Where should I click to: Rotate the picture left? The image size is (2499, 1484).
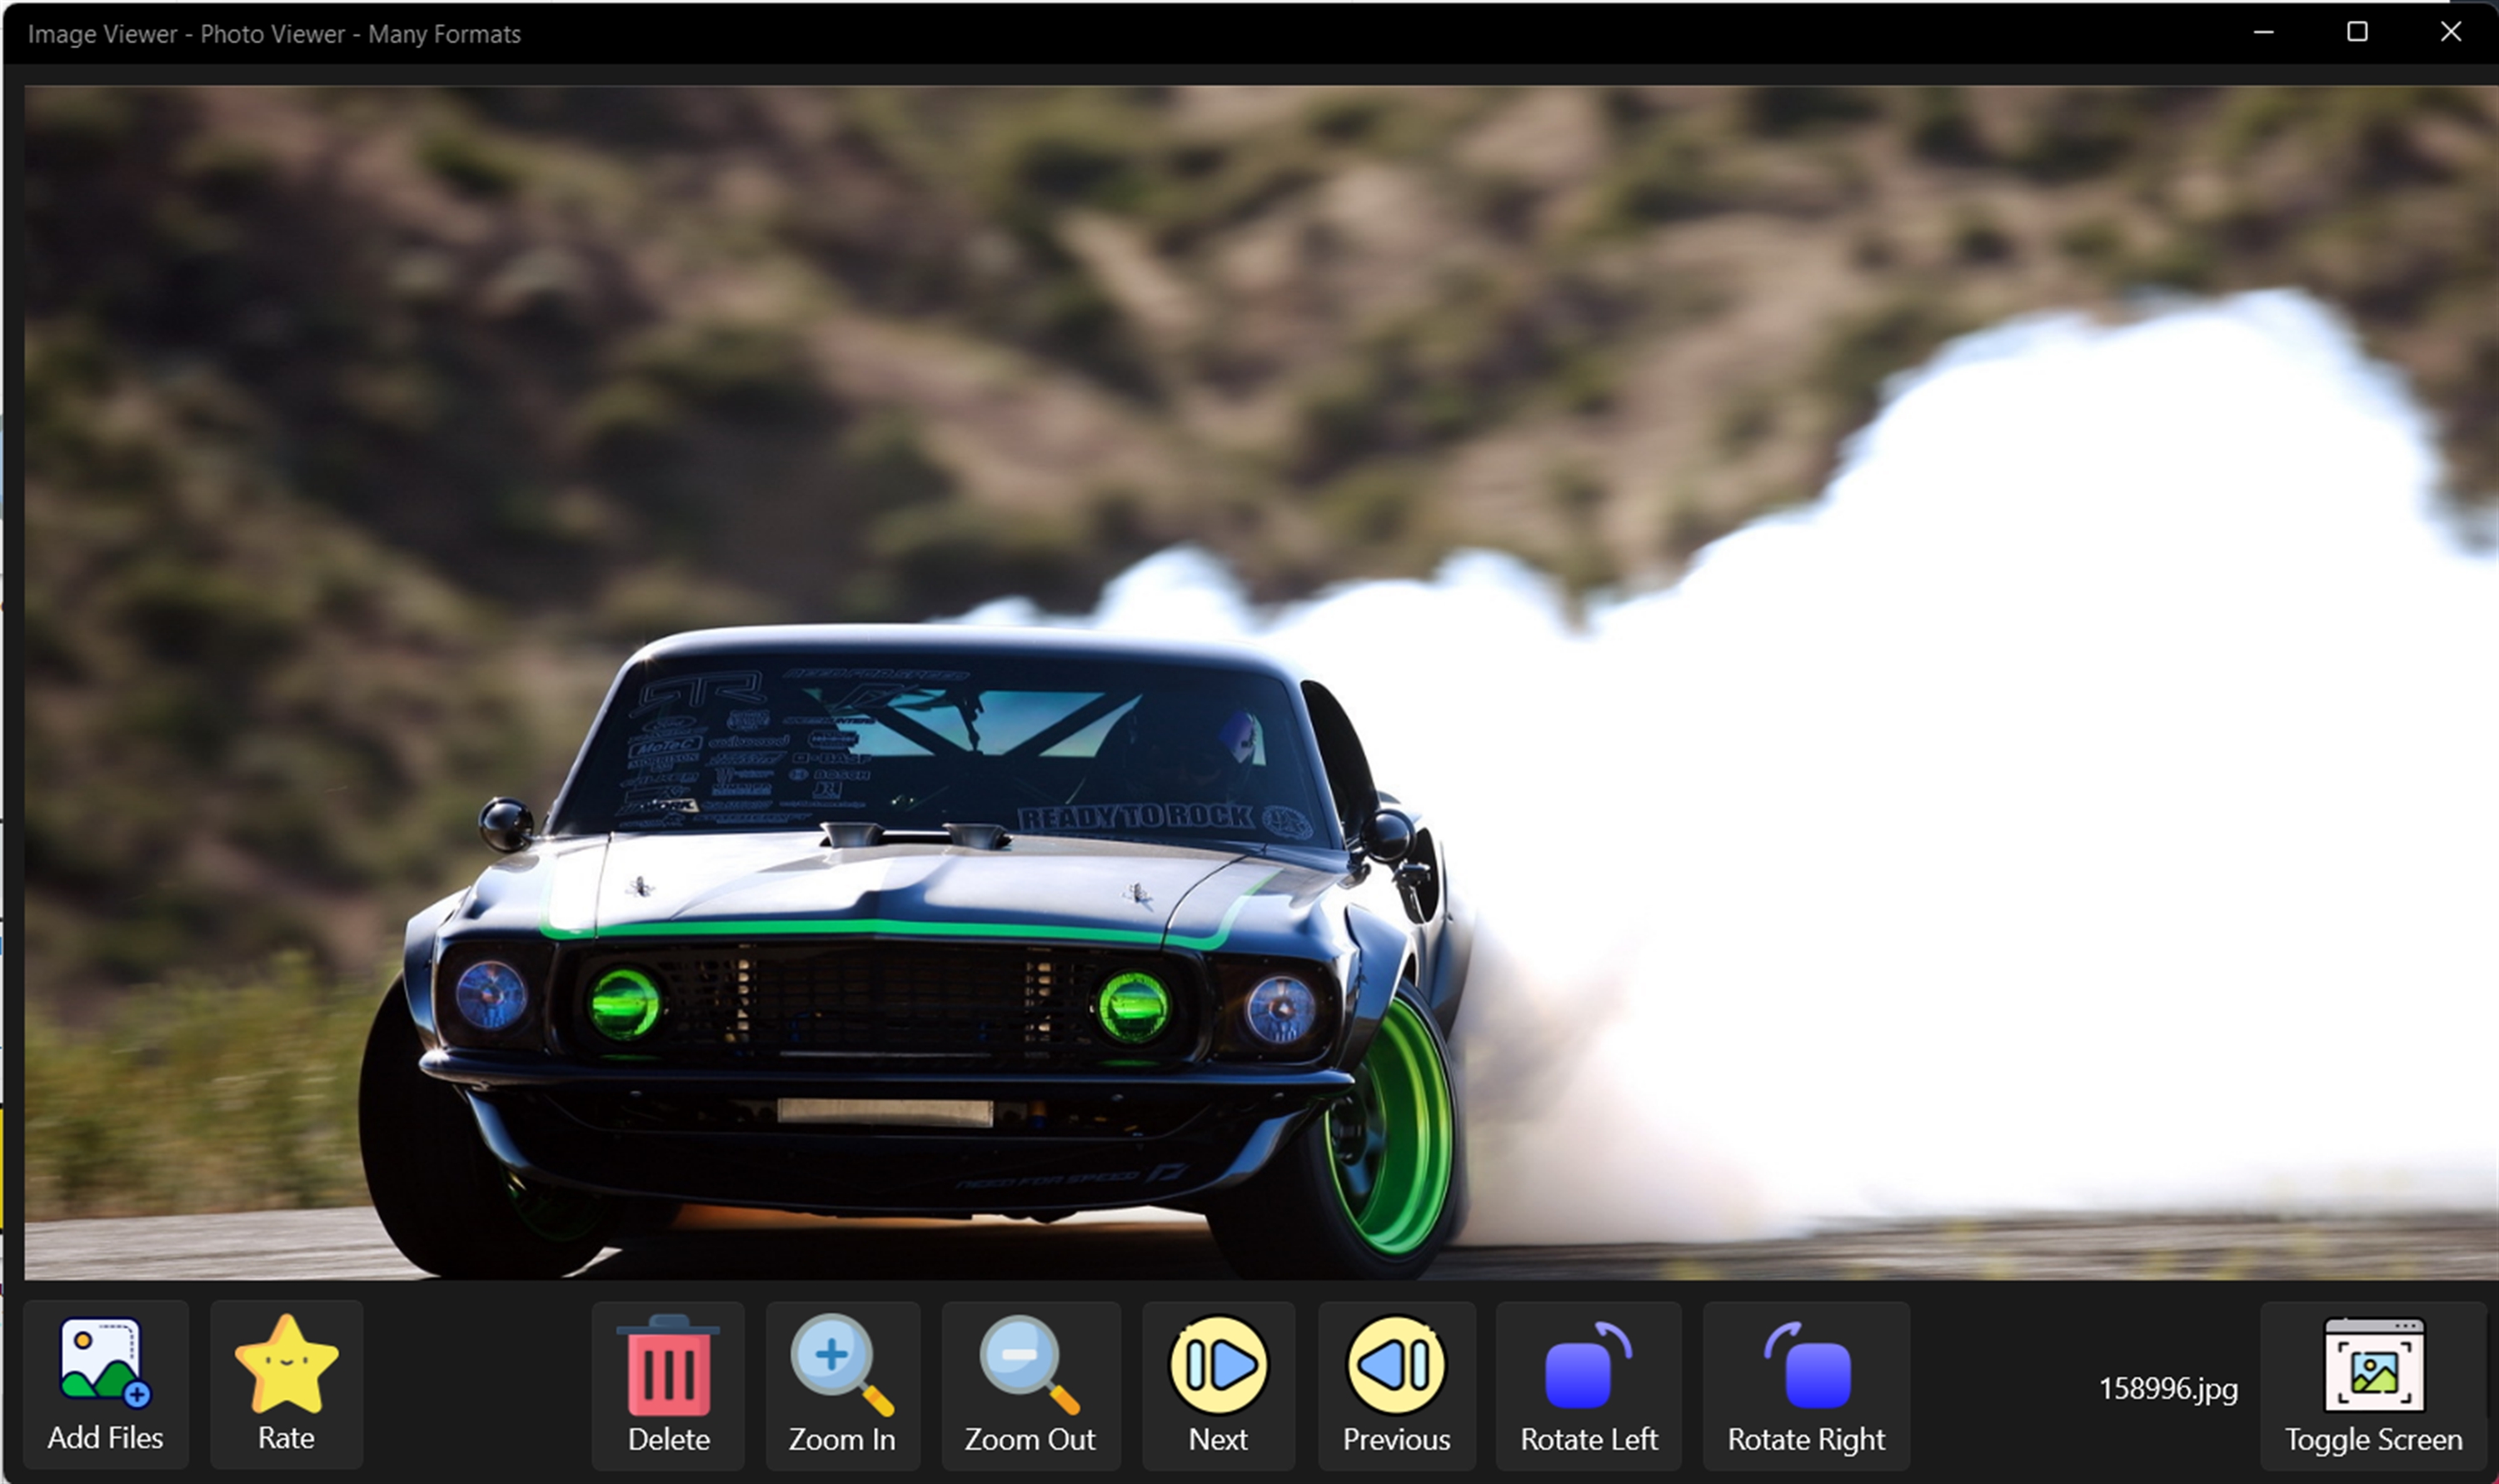pyautogui.click(x=1588, y=1366)
